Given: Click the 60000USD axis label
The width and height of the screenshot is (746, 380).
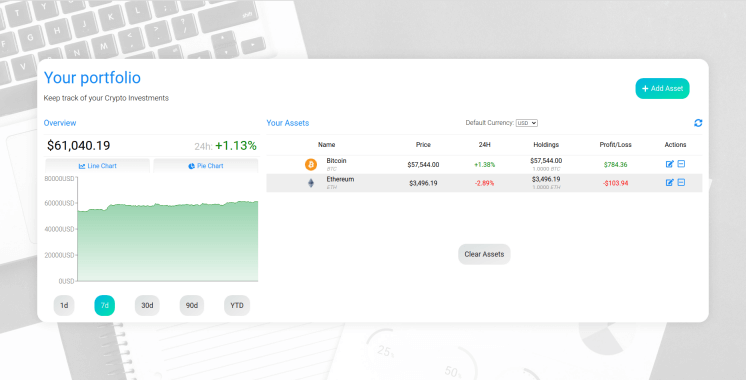Looking at the screenshot, I should (x=59, y=203).
